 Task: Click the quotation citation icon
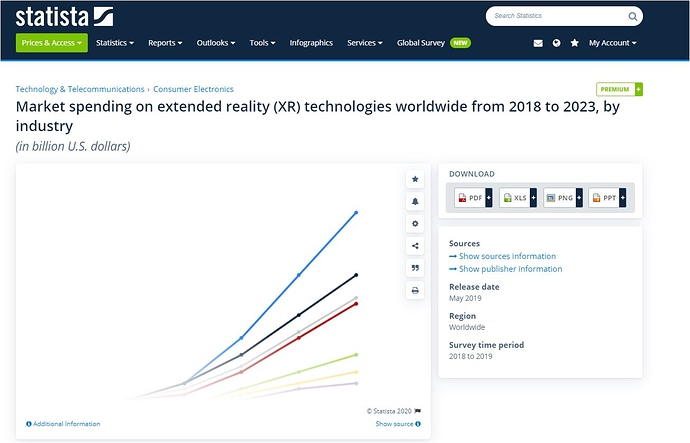coord(415,268)
